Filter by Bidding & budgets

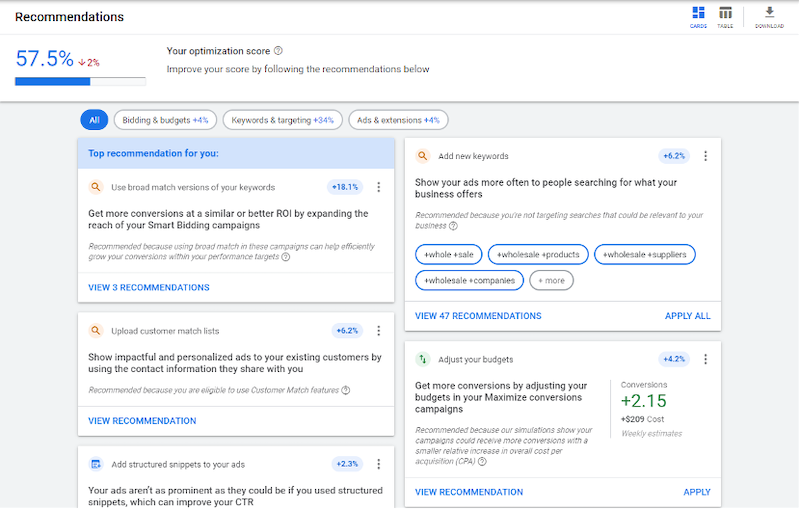click(x=165, y=120)
